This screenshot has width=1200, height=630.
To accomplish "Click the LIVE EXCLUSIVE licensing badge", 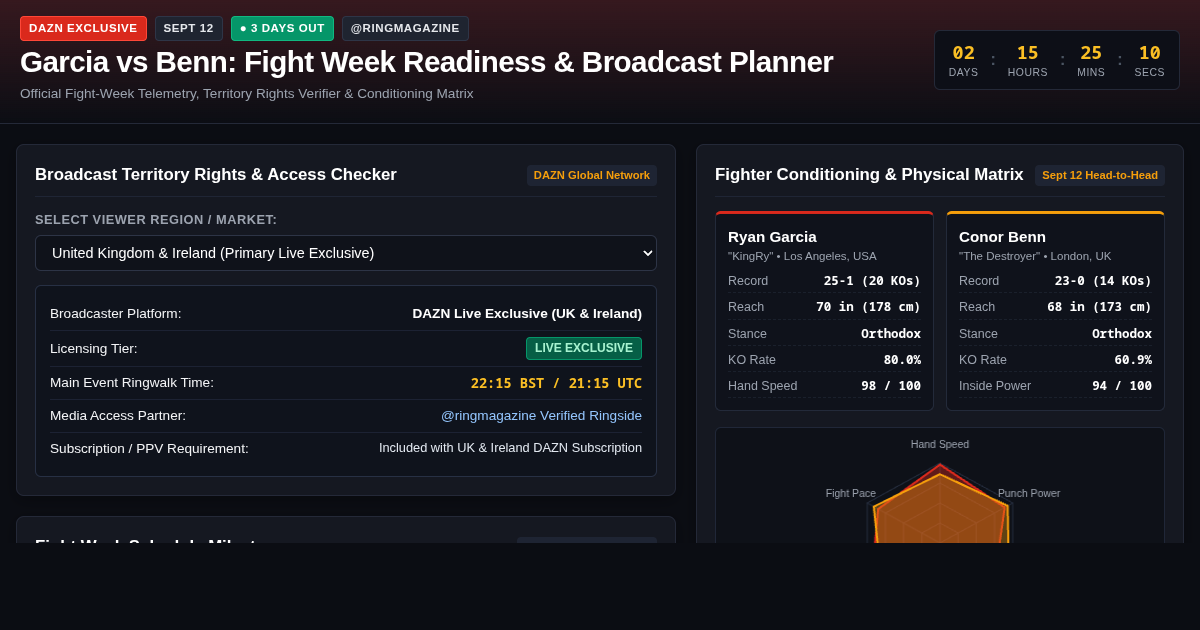I will 584,348.
